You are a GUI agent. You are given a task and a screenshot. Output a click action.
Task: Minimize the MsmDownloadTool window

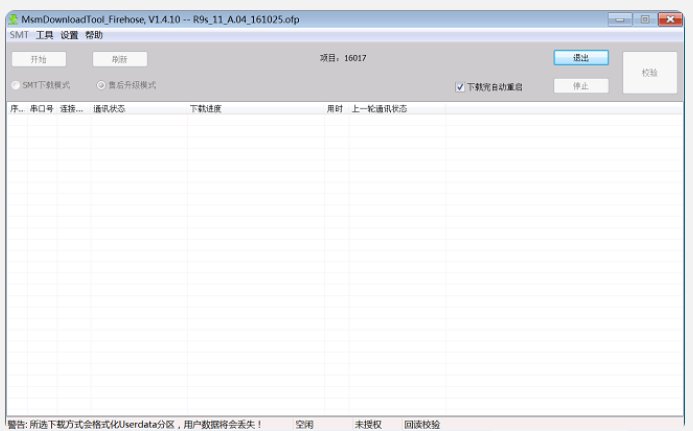click(620, 19)
